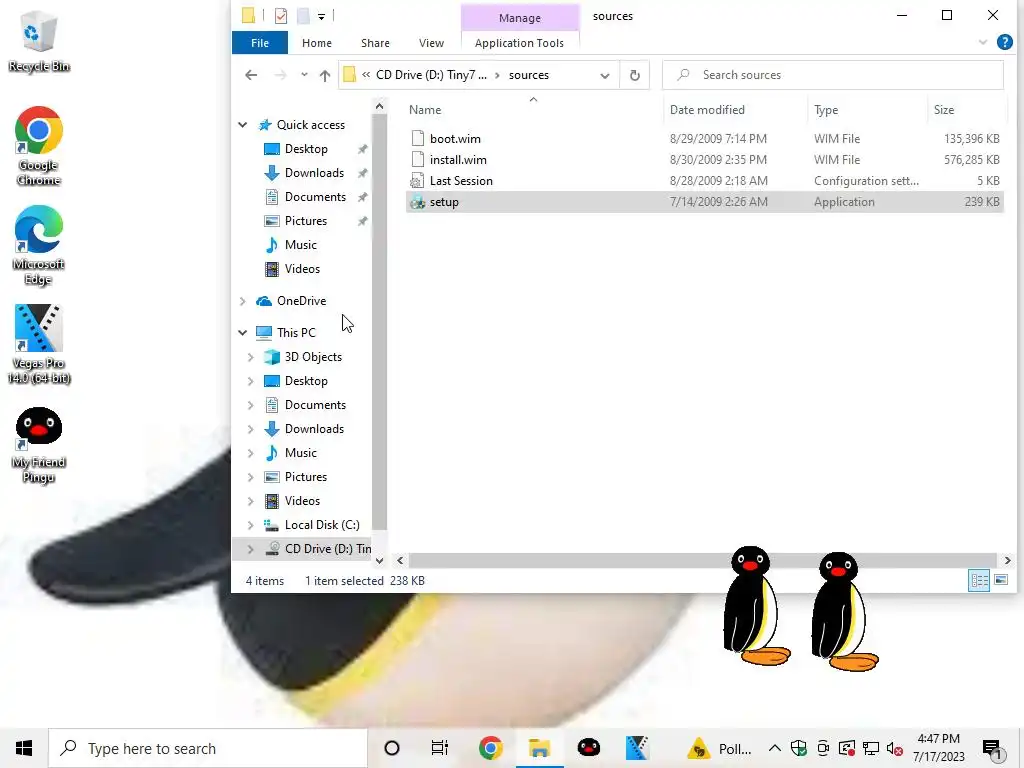Click the muted volume tray icon

coord(895,749)
